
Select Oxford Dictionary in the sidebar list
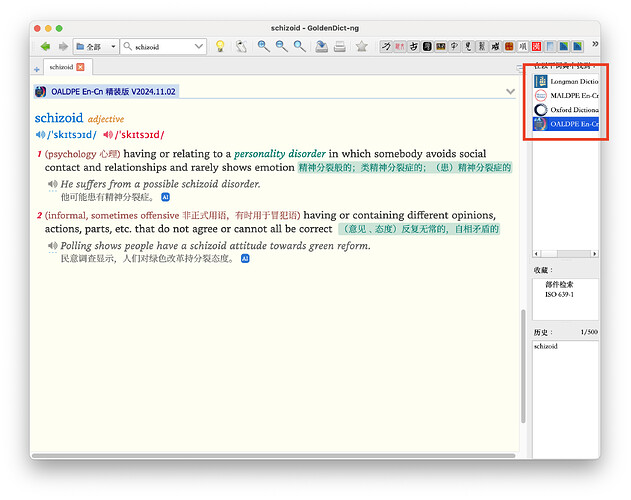click(x=566, y=110)
